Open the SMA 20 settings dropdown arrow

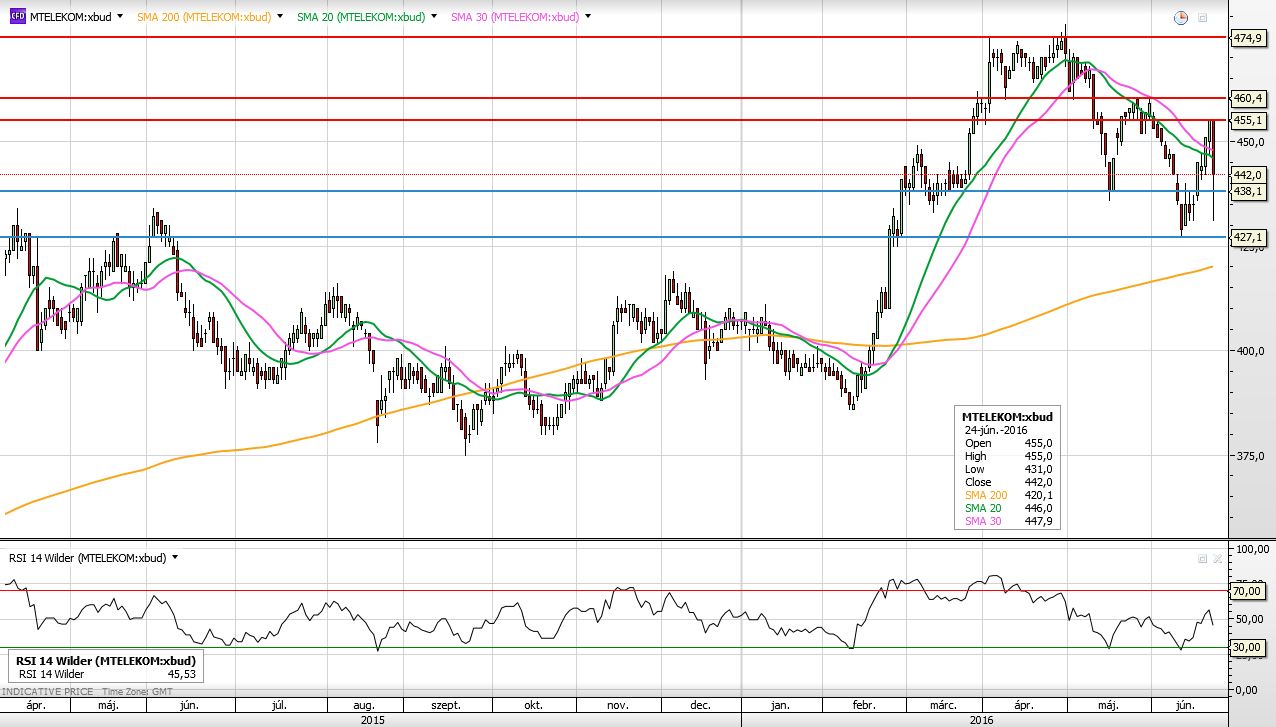[x=432, y=16]
